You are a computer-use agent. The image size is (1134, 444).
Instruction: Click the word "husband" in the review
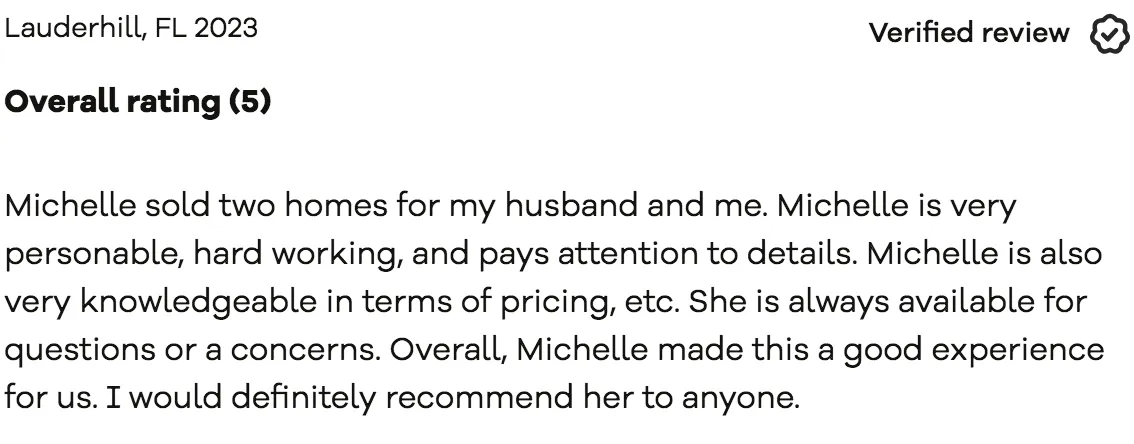583,207
